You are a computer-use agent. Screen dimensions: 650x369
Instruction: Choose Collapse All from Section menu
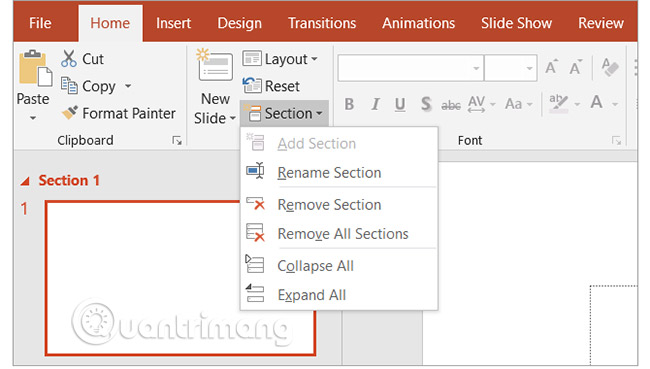click(339, 265)
